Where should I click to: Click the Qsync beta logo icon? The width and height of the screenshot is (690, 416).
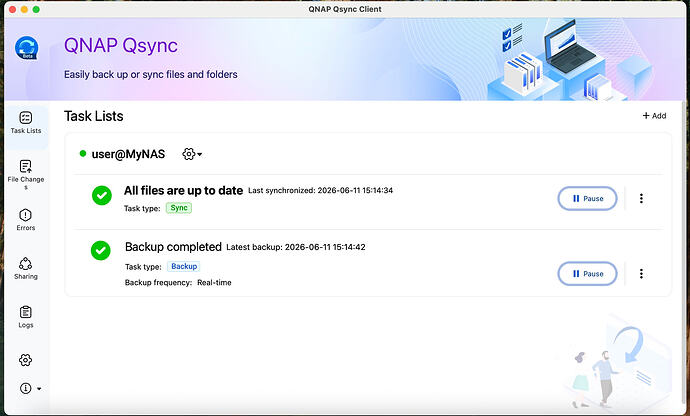tap(26, 48)
